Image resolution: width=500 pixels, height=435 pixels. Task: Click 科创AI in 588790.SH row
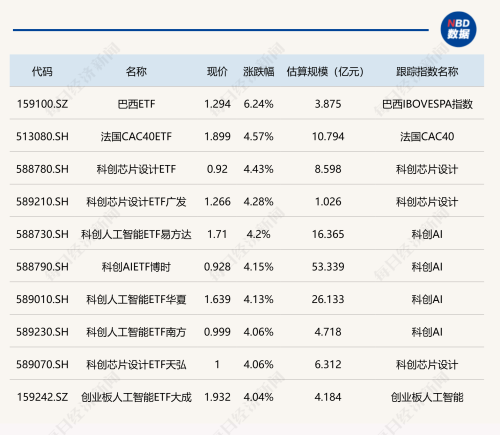coord(427,267)
